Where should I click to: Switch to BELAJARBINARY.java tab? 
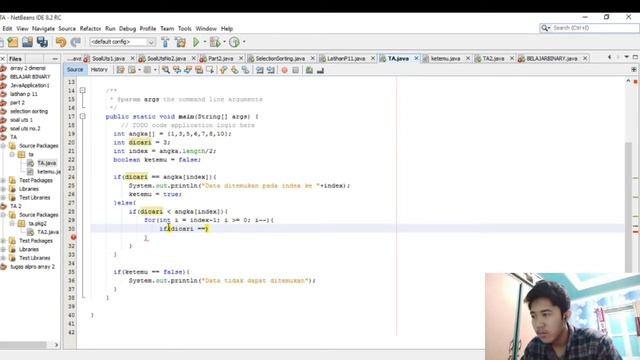click(551, 59)
